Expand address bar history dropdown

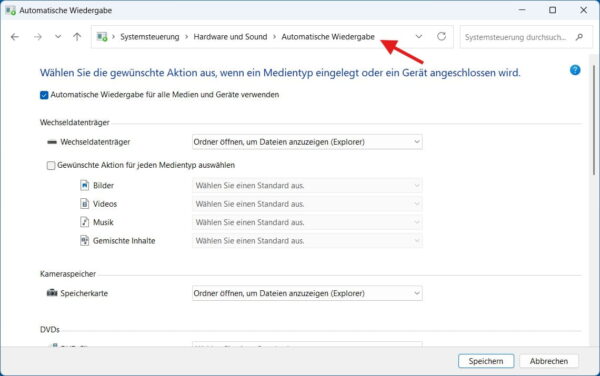coord(419,37)
